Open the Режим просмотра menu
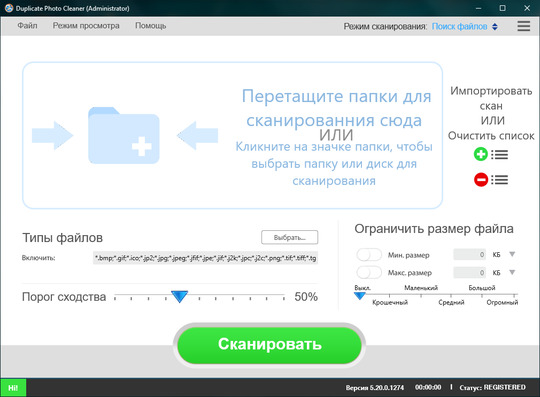Image resolution: width=540 pixels, height=397 pixels. click(x=86, y=26)
